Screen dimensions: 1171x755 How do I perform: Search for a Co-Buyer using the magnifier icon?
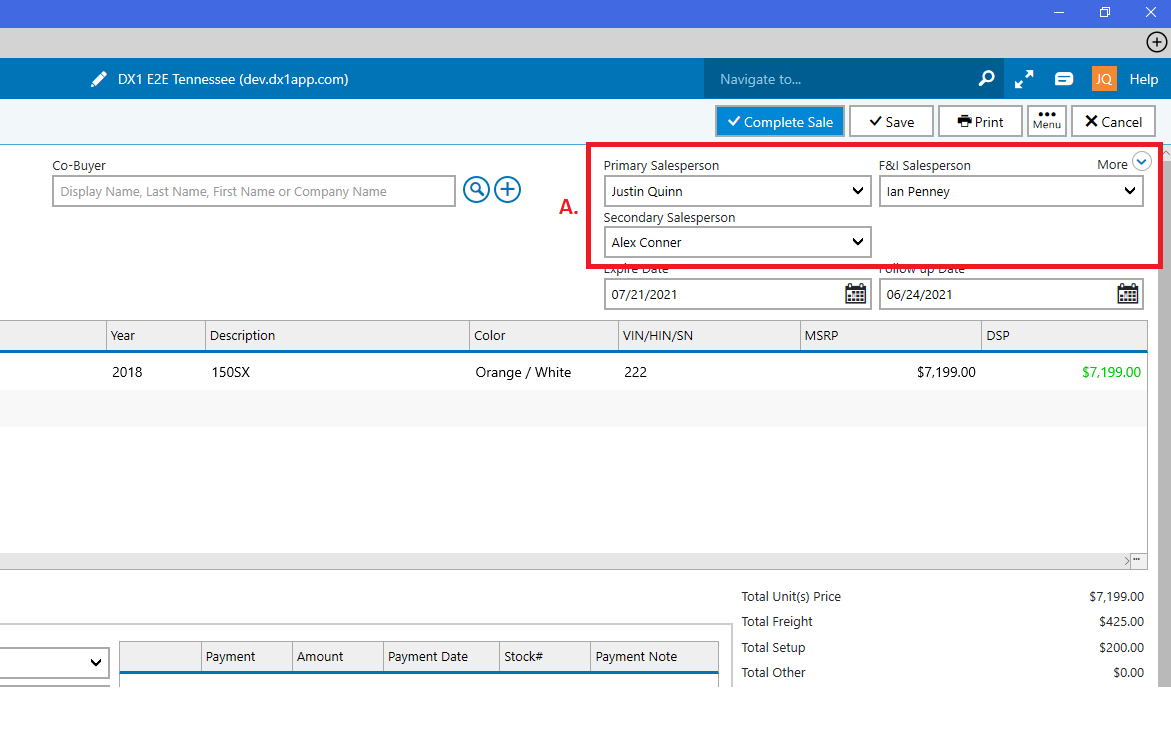pyautogui.click(x=476, y=190)
